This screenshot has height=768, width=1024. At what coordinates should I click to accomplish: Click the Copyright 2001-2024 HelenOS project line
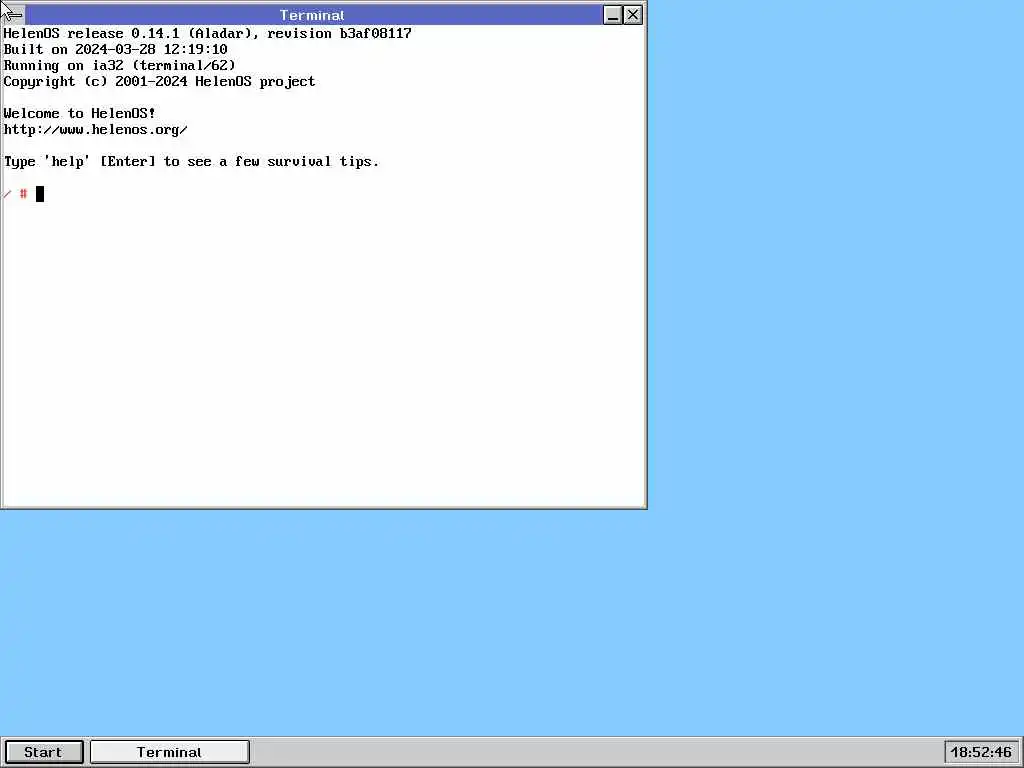coord(159,82)
